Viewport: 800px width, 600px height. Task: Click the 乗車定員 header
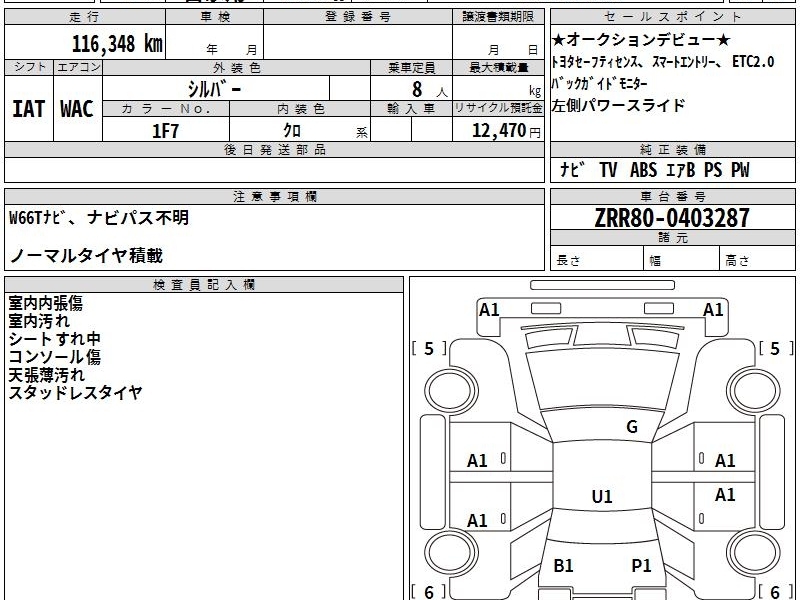[x=411, y=67]
